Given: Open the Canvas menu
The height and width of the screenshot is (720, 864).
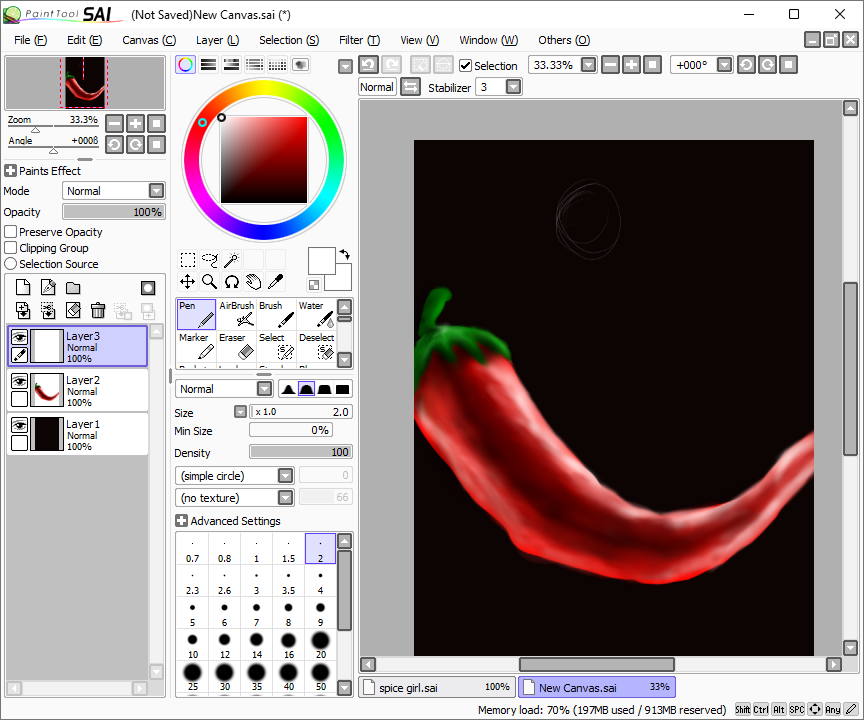Looking at the screenshot, I should pyautogui.click(x=149, y=40).
